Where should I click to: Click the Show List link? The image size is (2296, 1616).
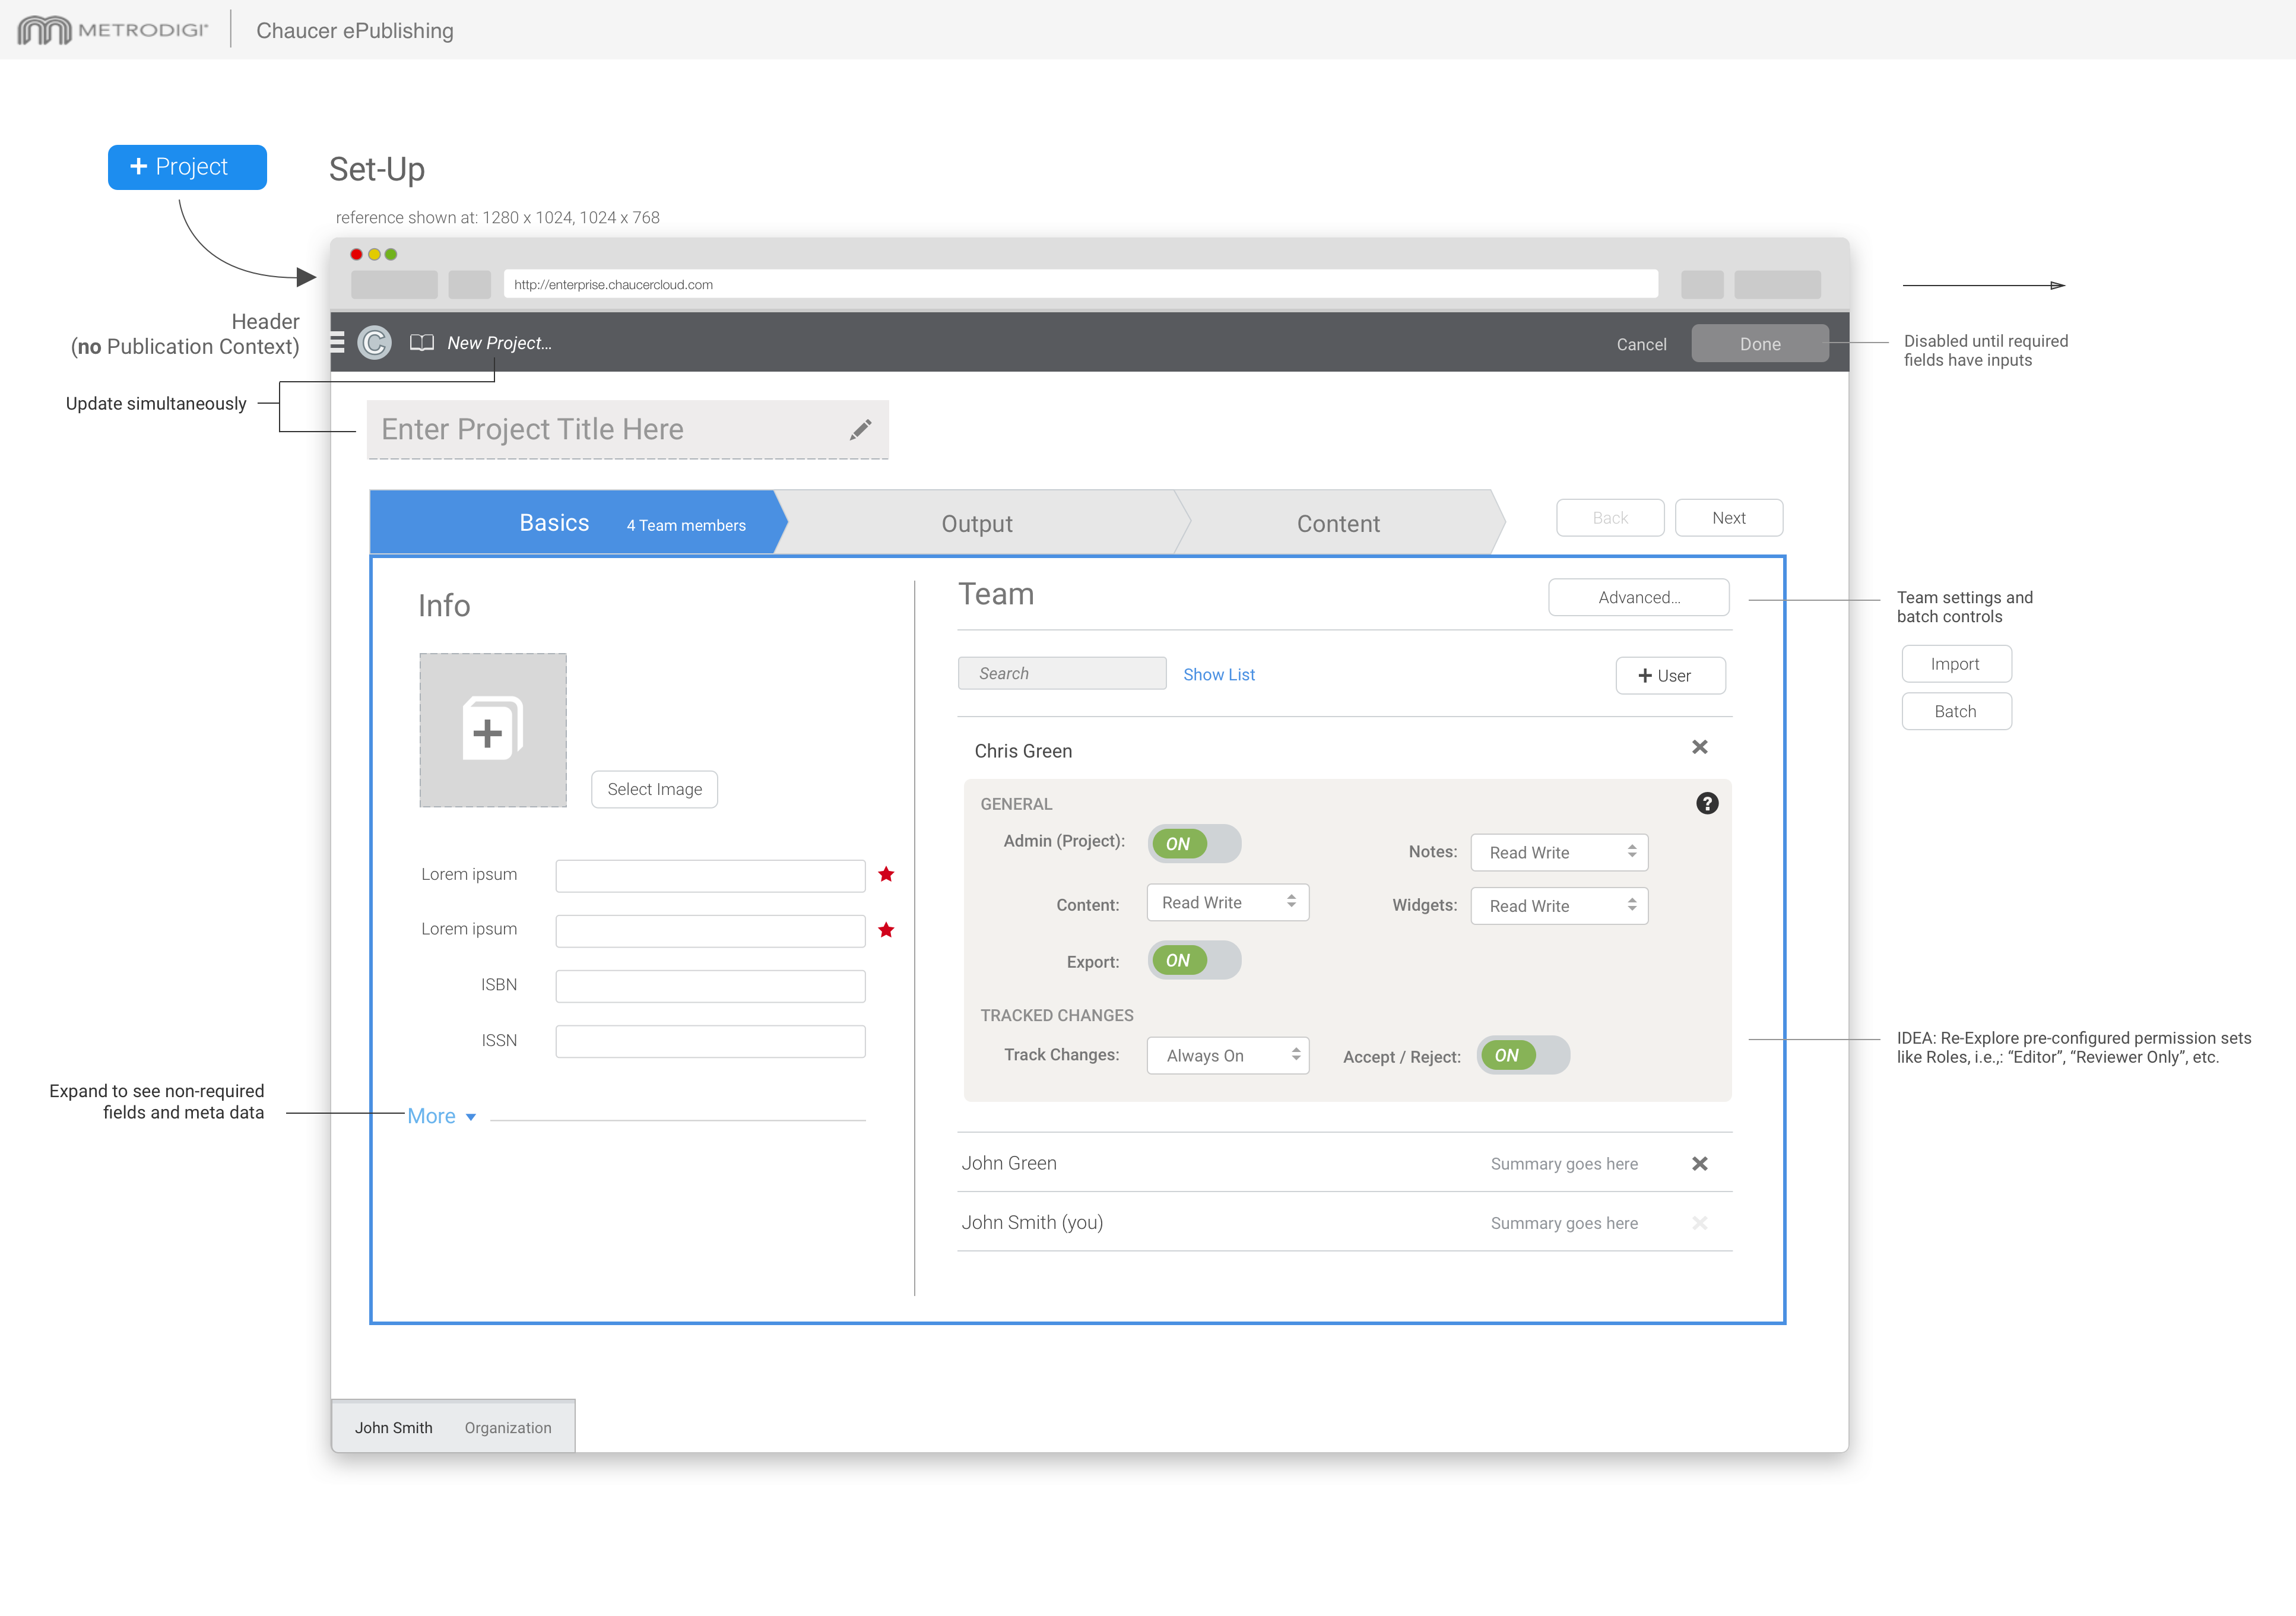click(1218, 675)
